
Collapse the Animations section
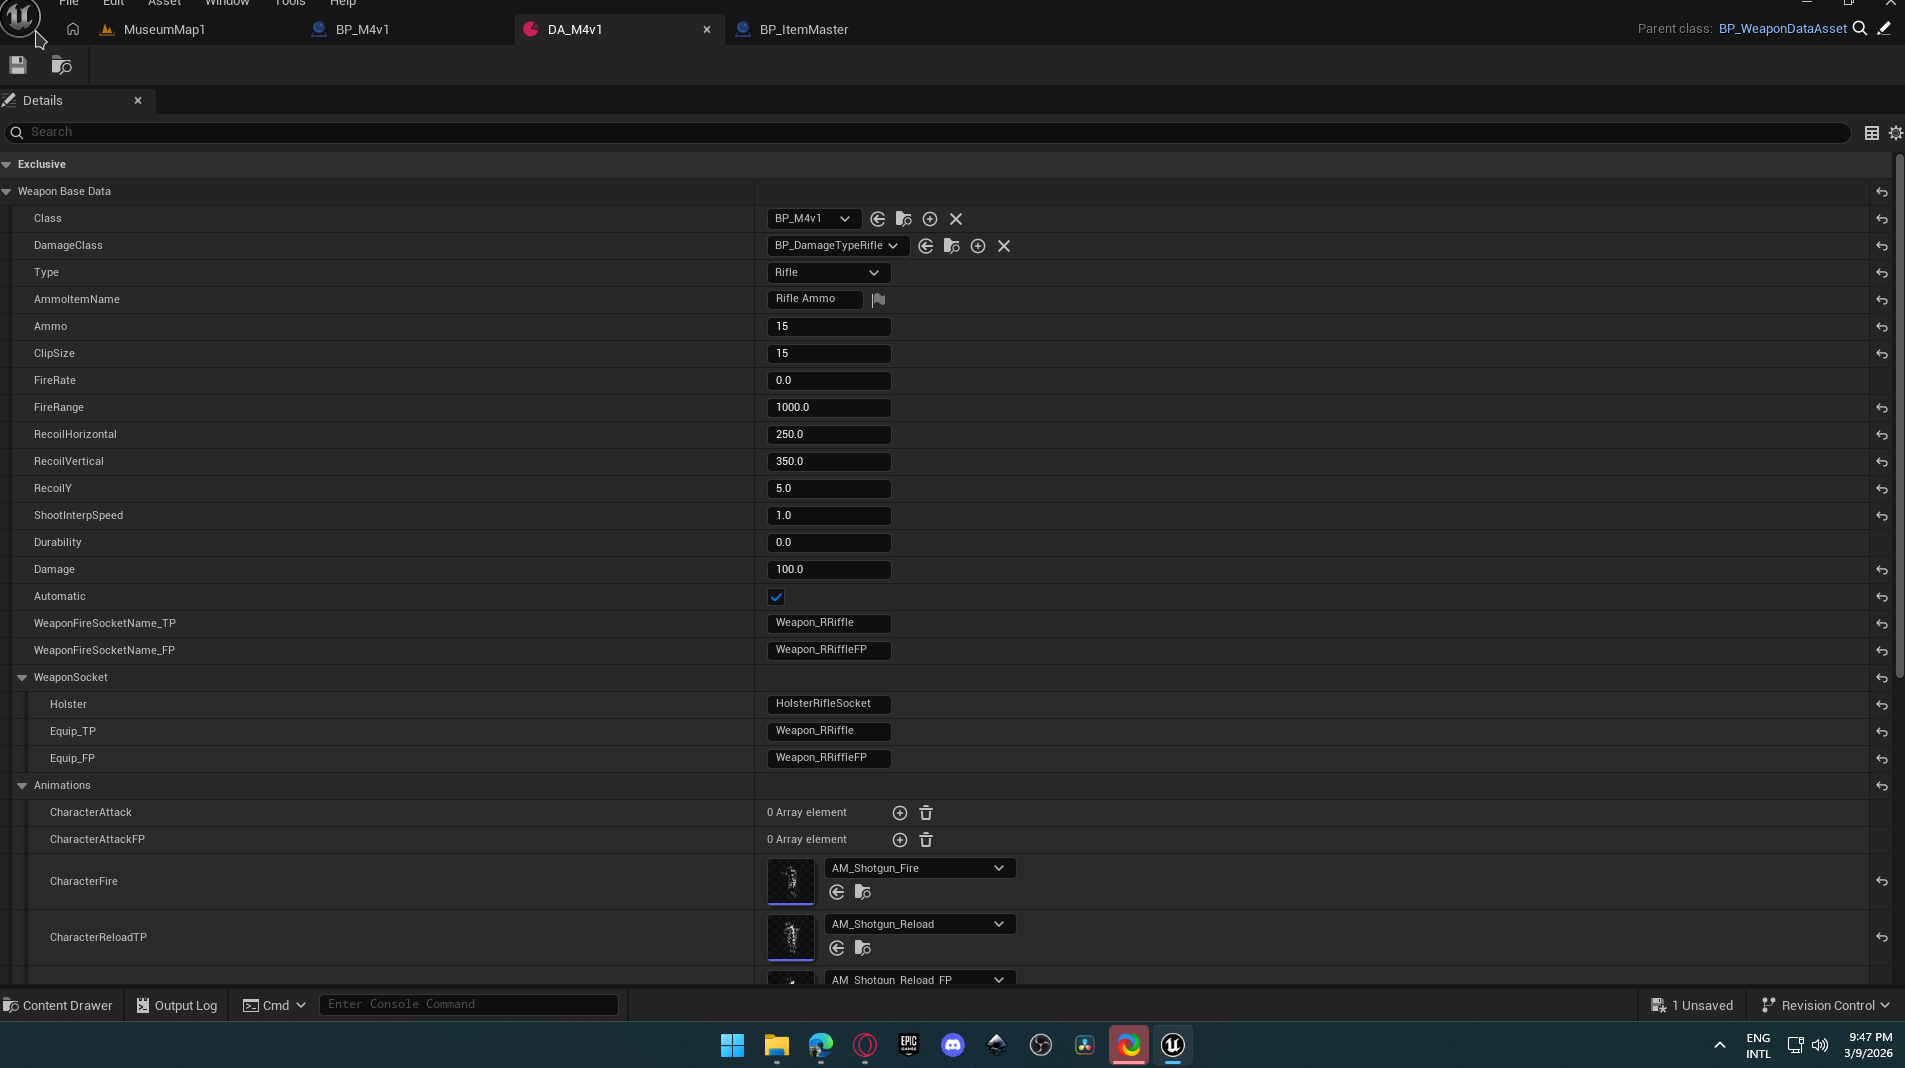22,786
